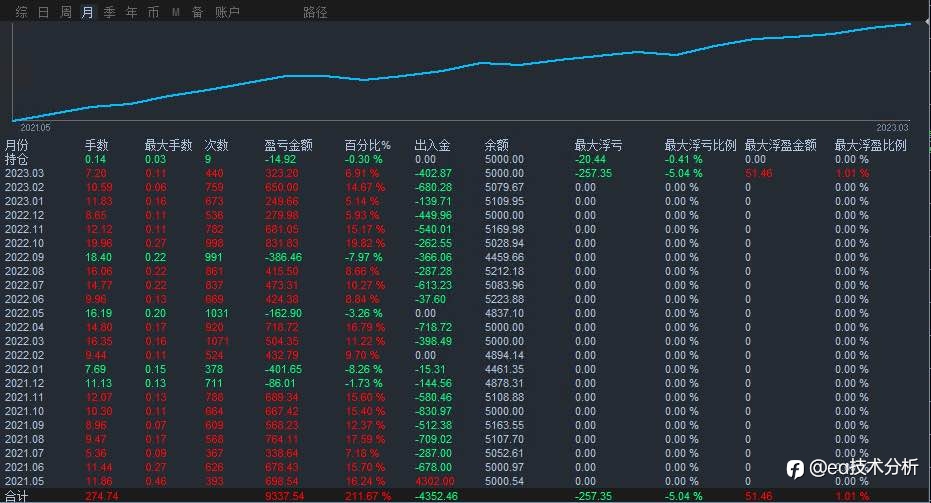Click the 最大浮亏比例 column header
Screen dimensions: 931x503
click(x=701, y=145)
